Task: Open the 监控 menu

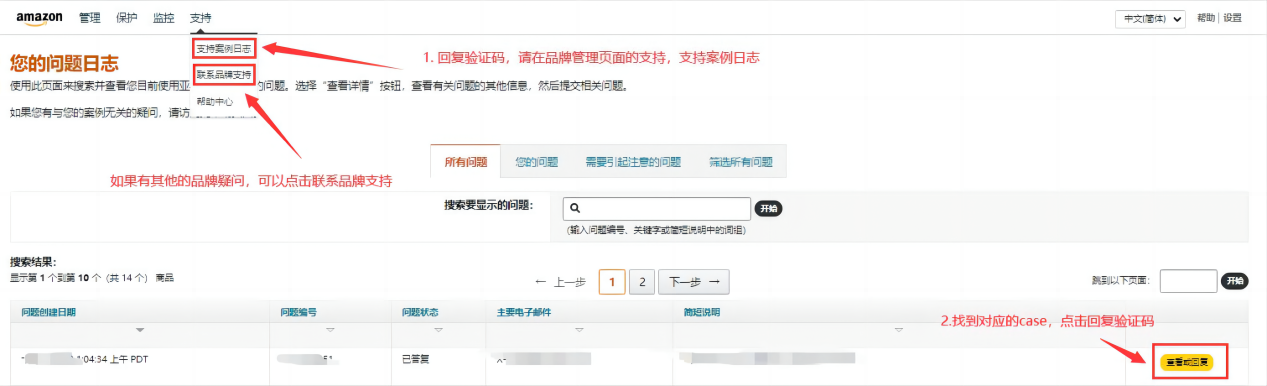Action: point(164,19)
